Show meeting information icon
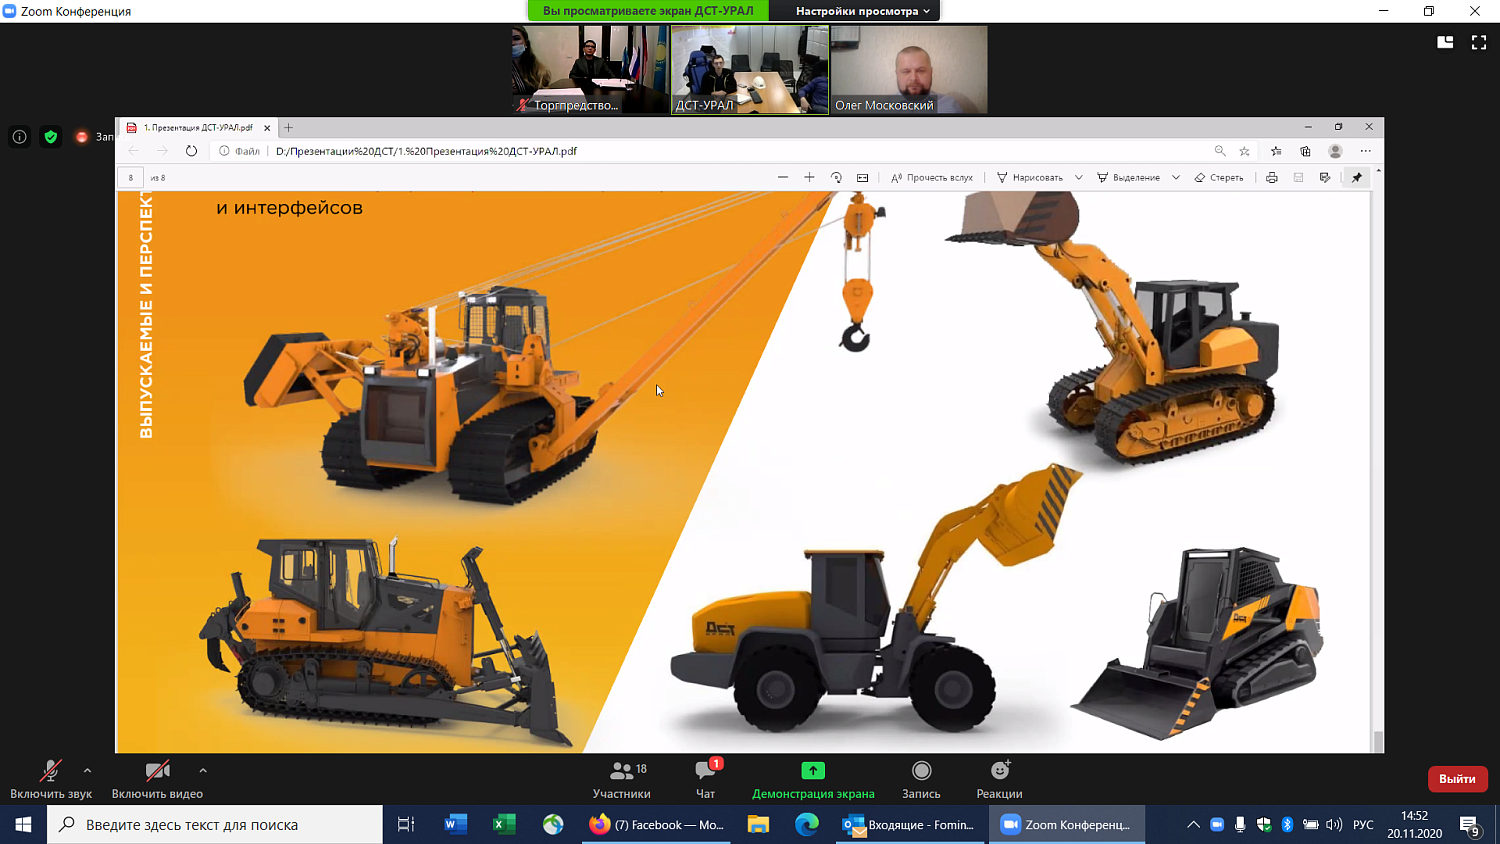 click(19, 137)
